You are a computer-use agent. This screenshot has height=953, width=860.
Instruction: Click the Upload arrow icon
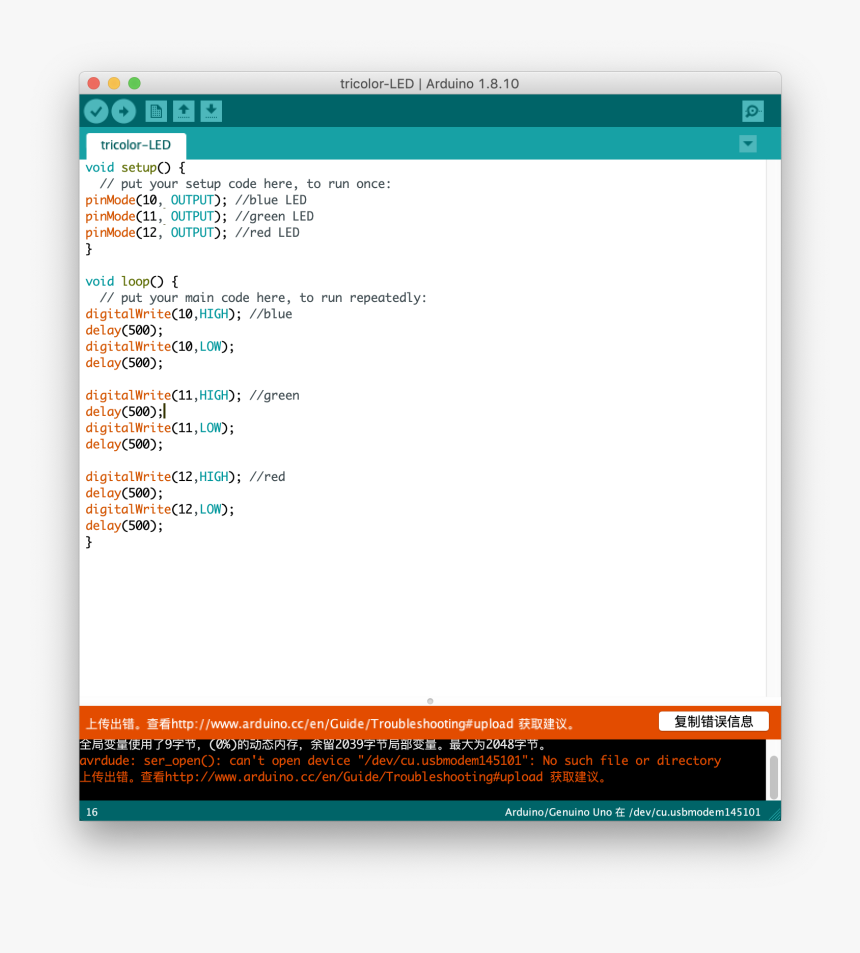123,112
